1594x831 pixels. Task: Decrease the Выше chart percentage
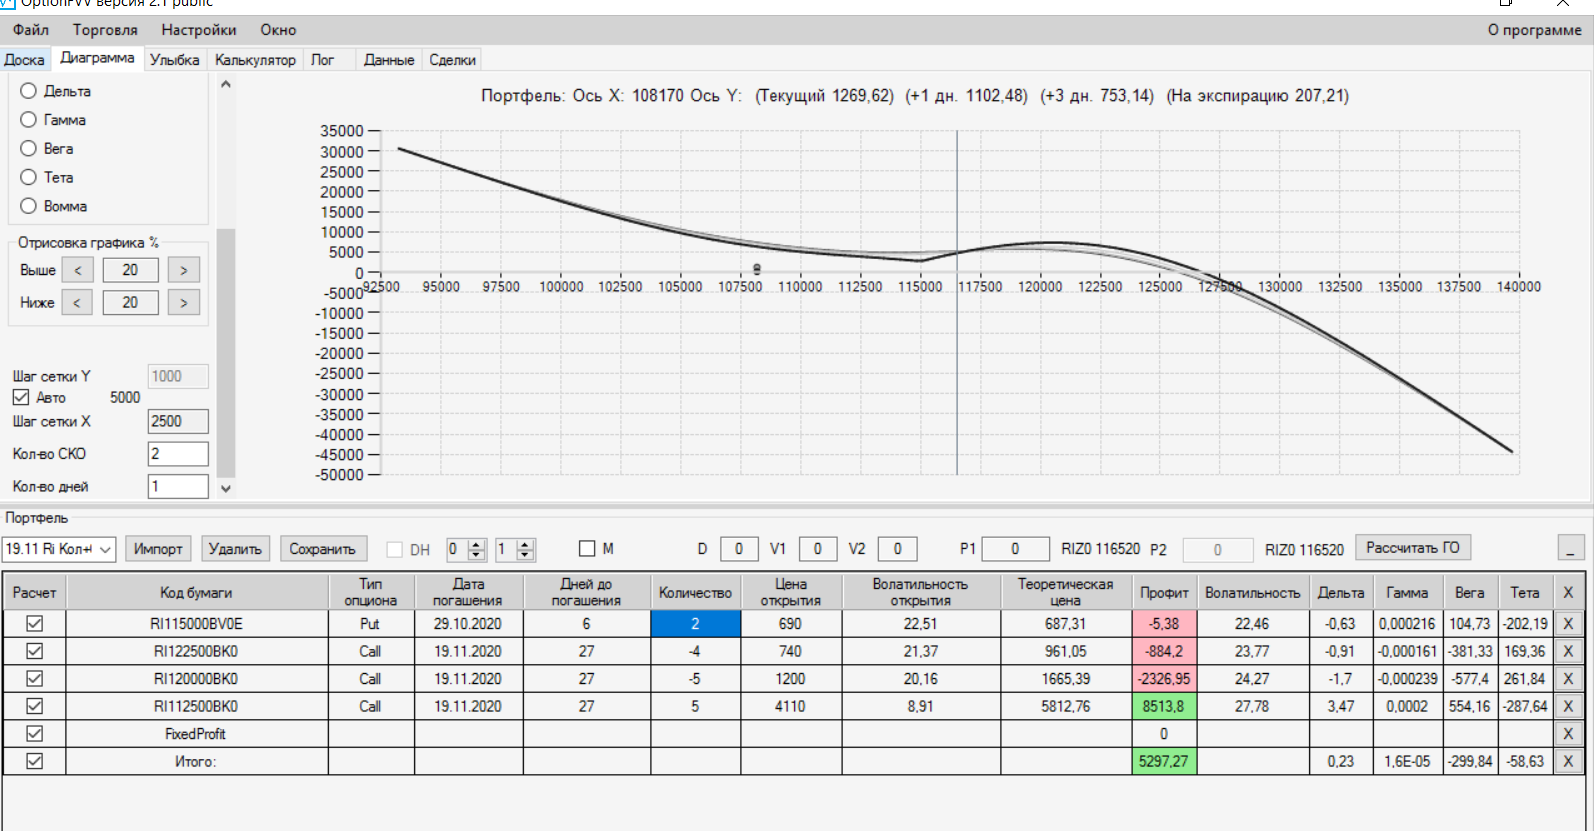(x=77, y=270)
